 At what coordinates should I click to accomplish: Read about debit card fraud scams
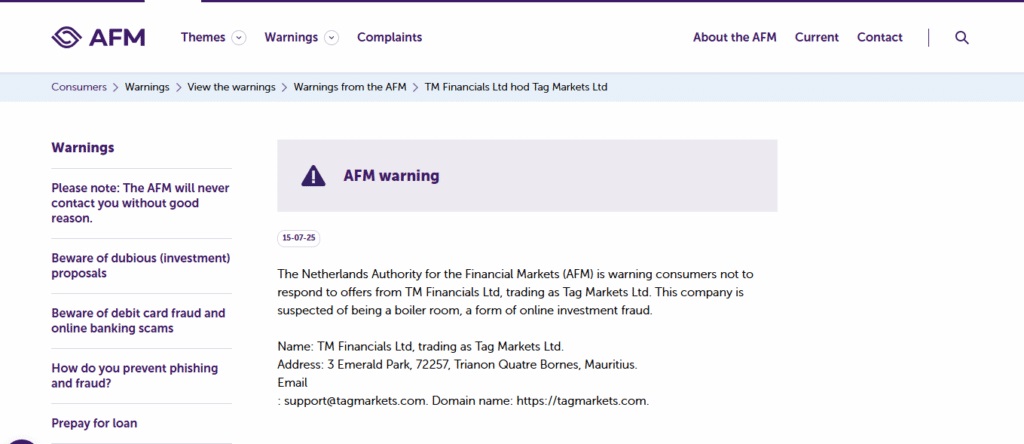[x=138, y=320]
